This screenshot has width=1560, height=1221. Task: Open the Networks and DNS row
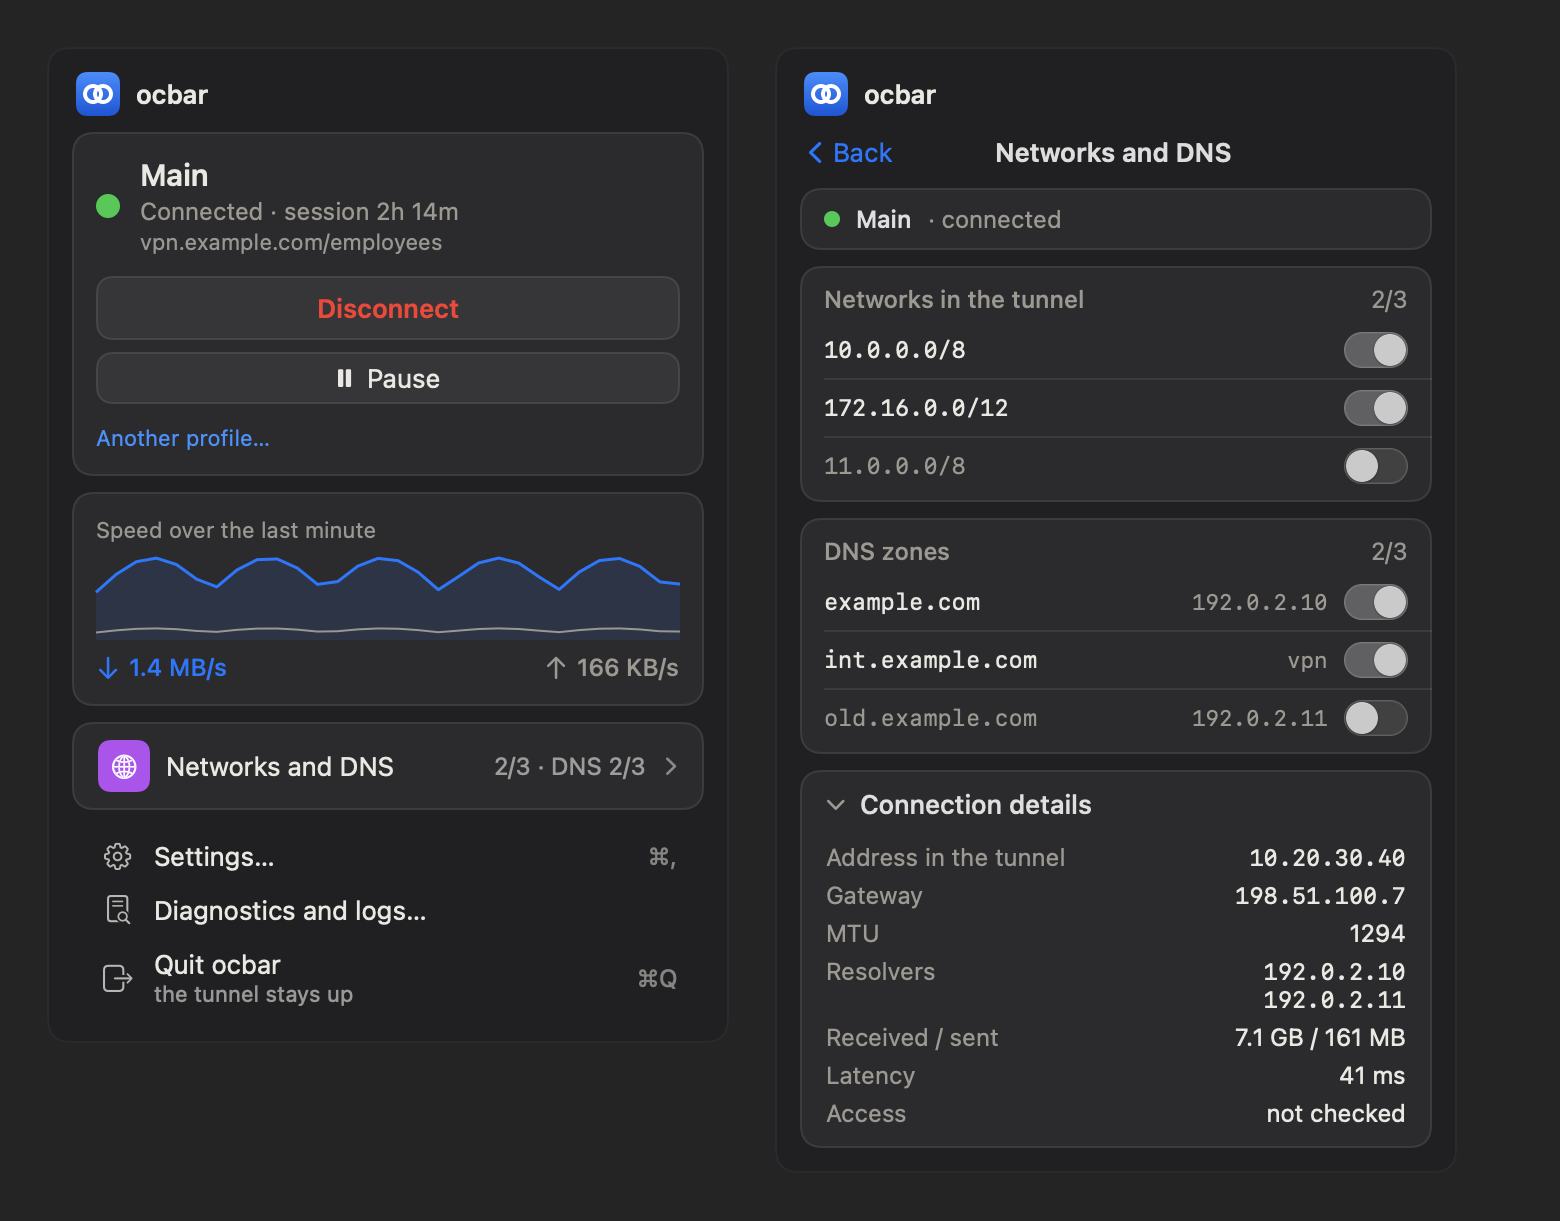point(388,766)
